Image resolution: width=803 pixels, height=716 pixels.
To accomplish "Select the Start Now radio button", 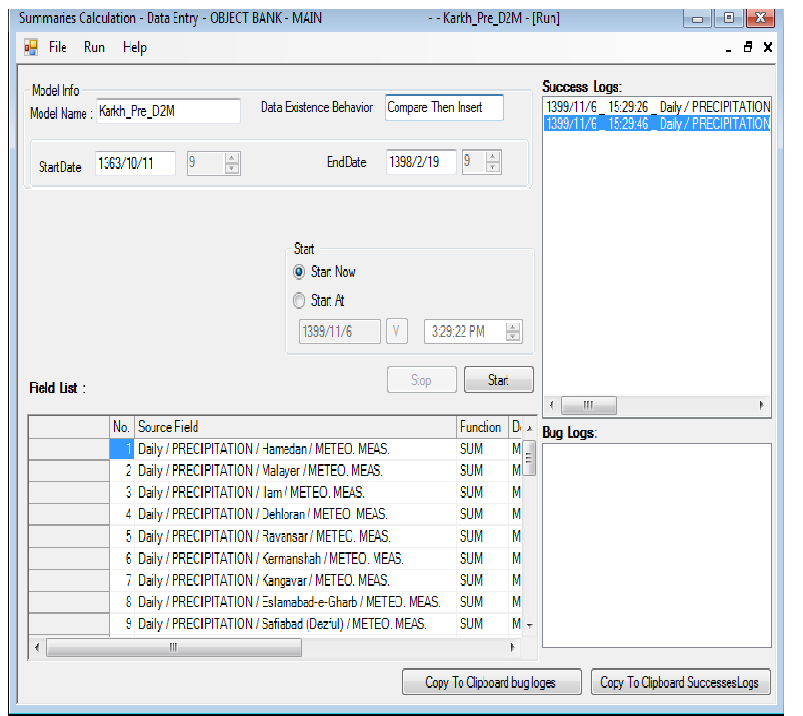I will point(300,272).
